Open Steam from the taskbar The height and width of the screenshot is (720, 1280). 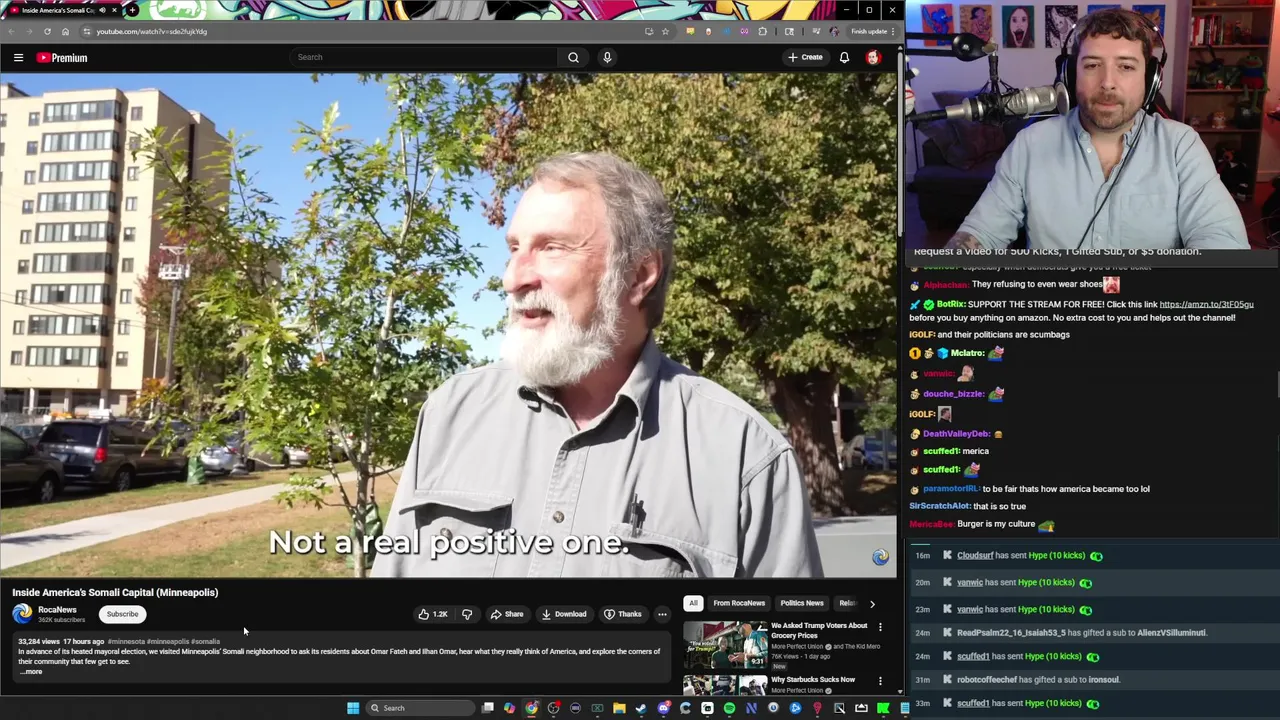click(x=641, y=708)
